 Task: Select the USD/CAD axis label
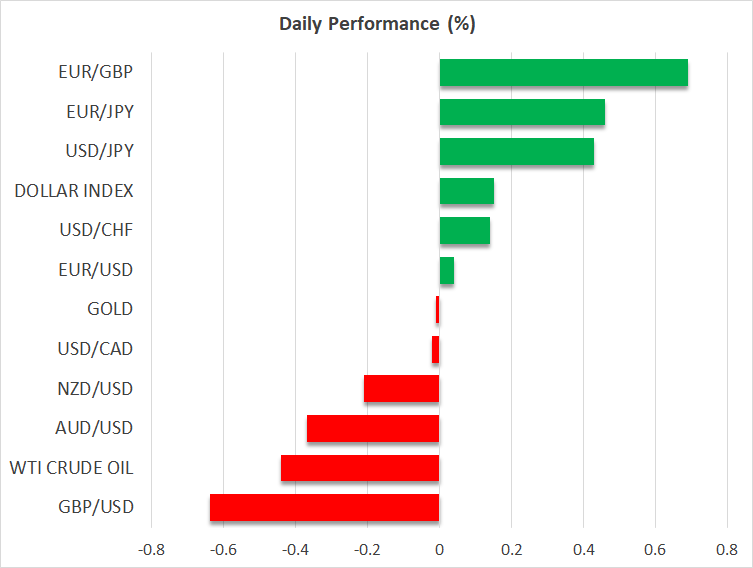pyautogui.click(x=95, y=349)
